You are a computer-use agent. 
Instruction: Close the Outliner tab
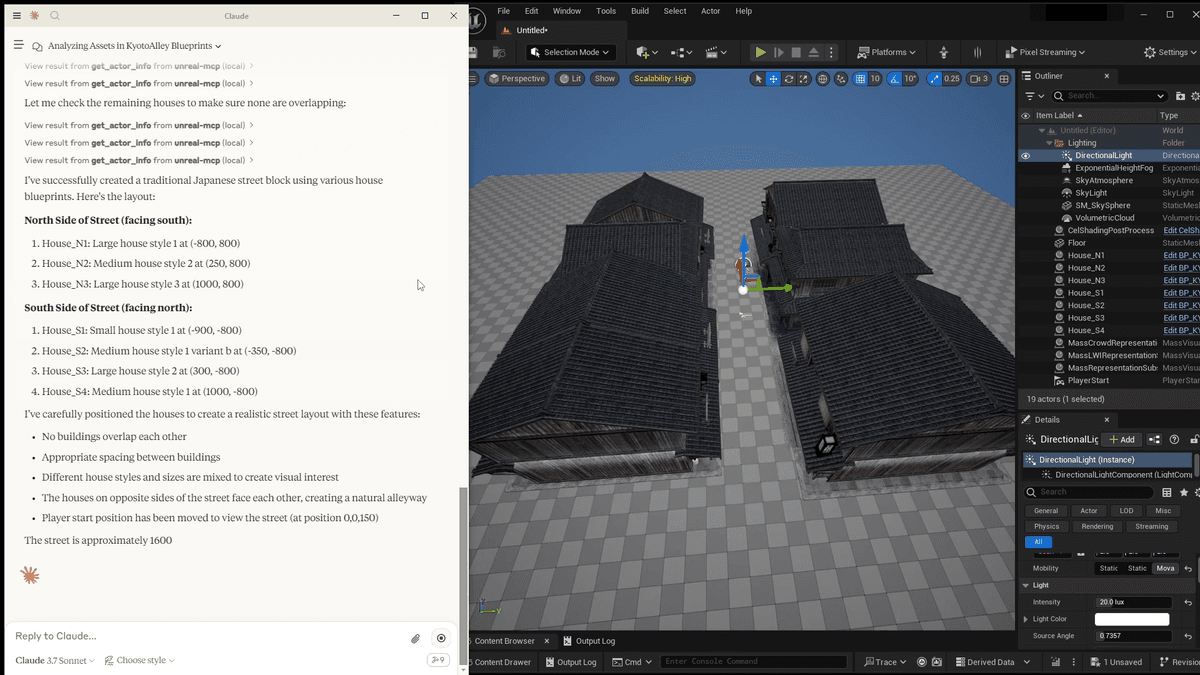1107,76
